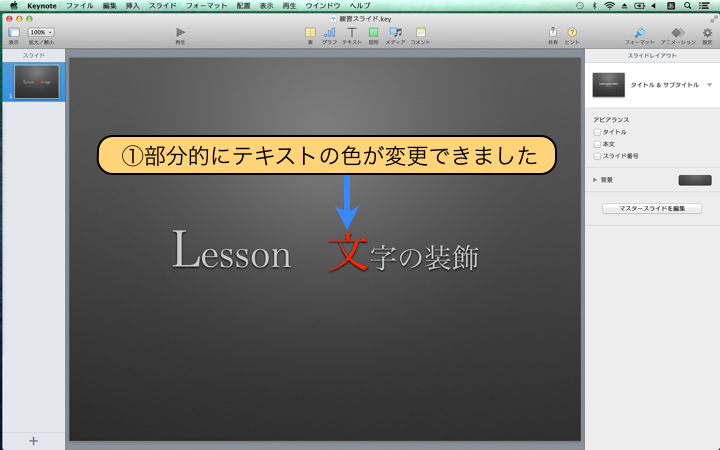Open the volume icon in menu bar
Image resolution: width=720 pixels, height=450 pixels.
point(654,6)
